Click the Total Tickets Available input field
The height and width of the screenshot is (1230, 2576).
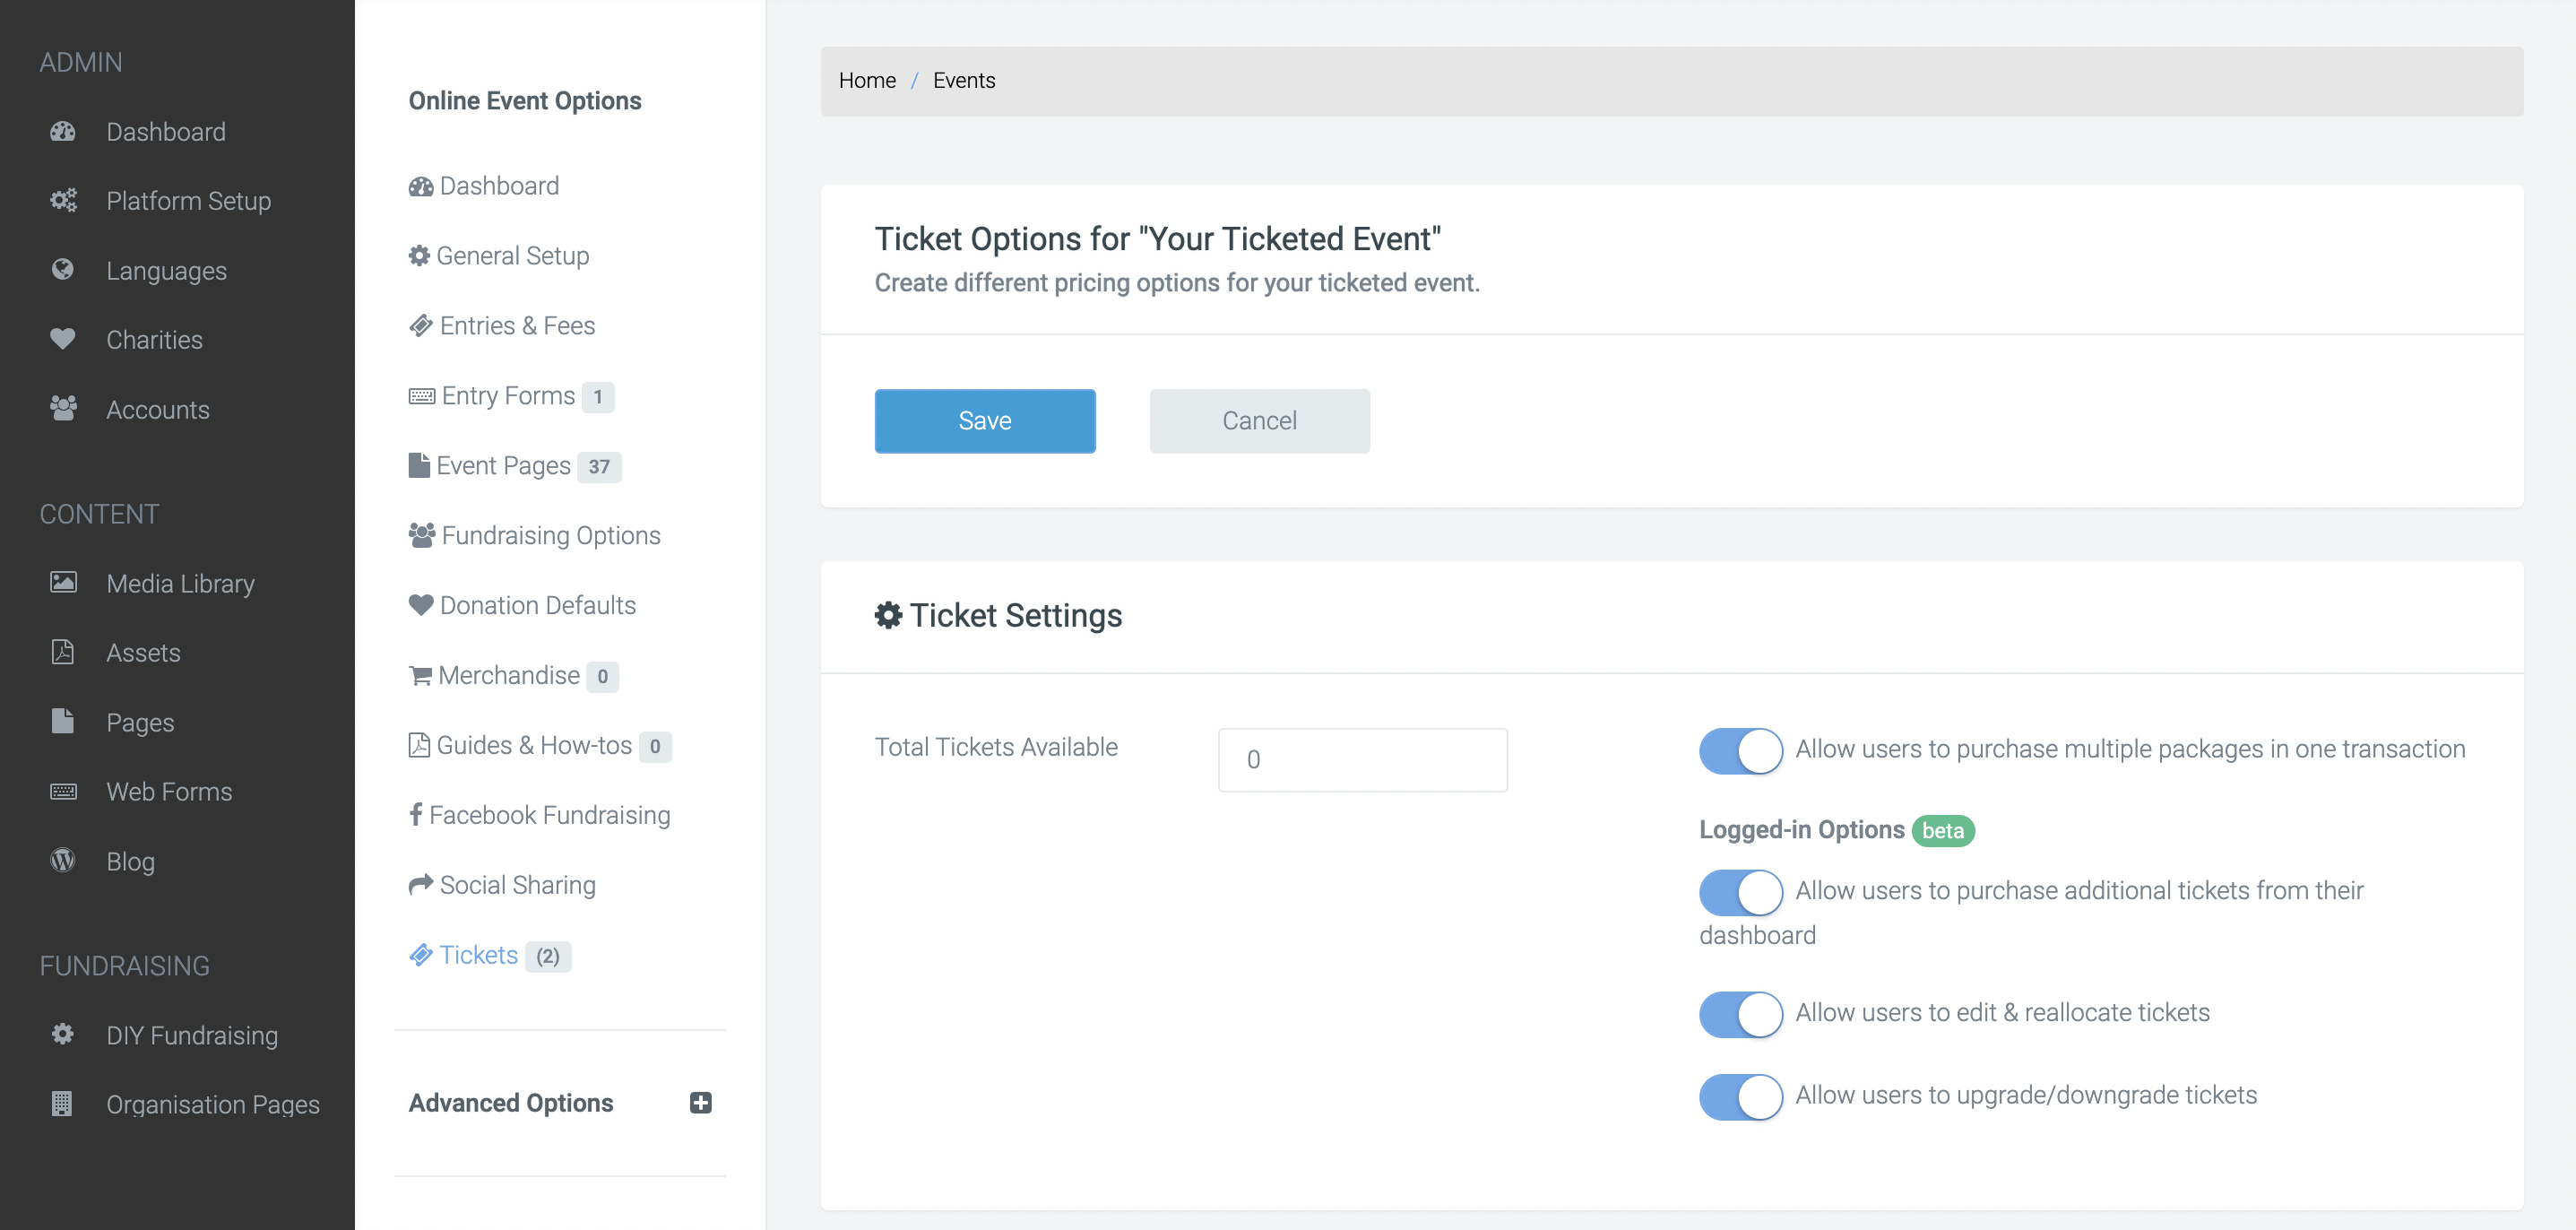(1362, 760)
